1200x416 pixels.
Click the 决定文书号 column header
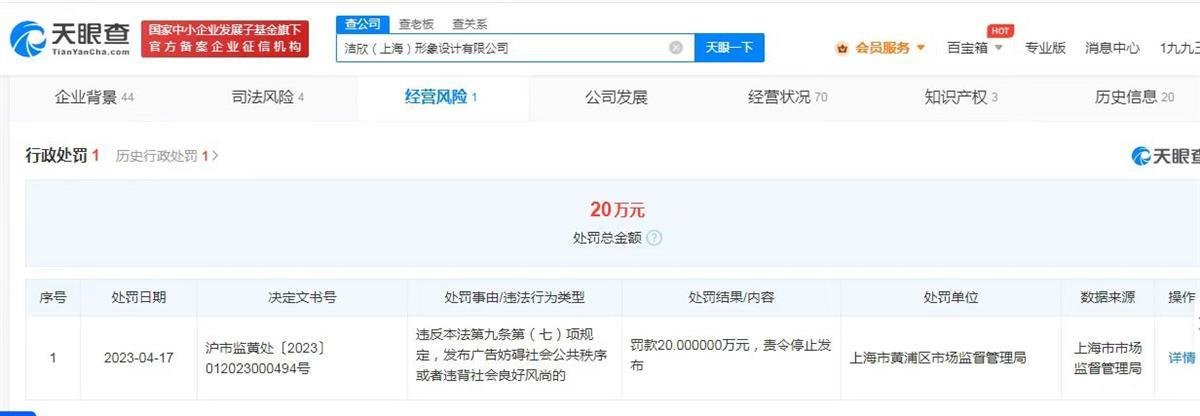(302, 297)
